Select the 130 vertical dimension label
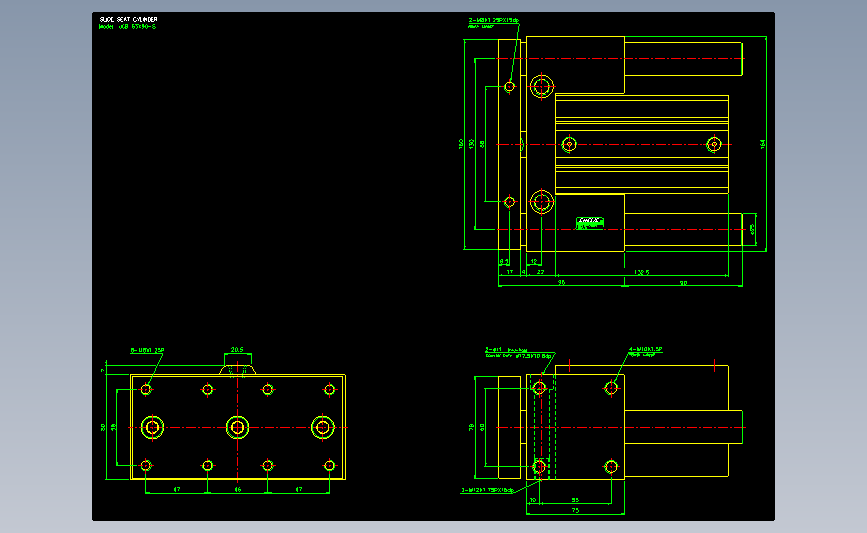 click(472, 143)
